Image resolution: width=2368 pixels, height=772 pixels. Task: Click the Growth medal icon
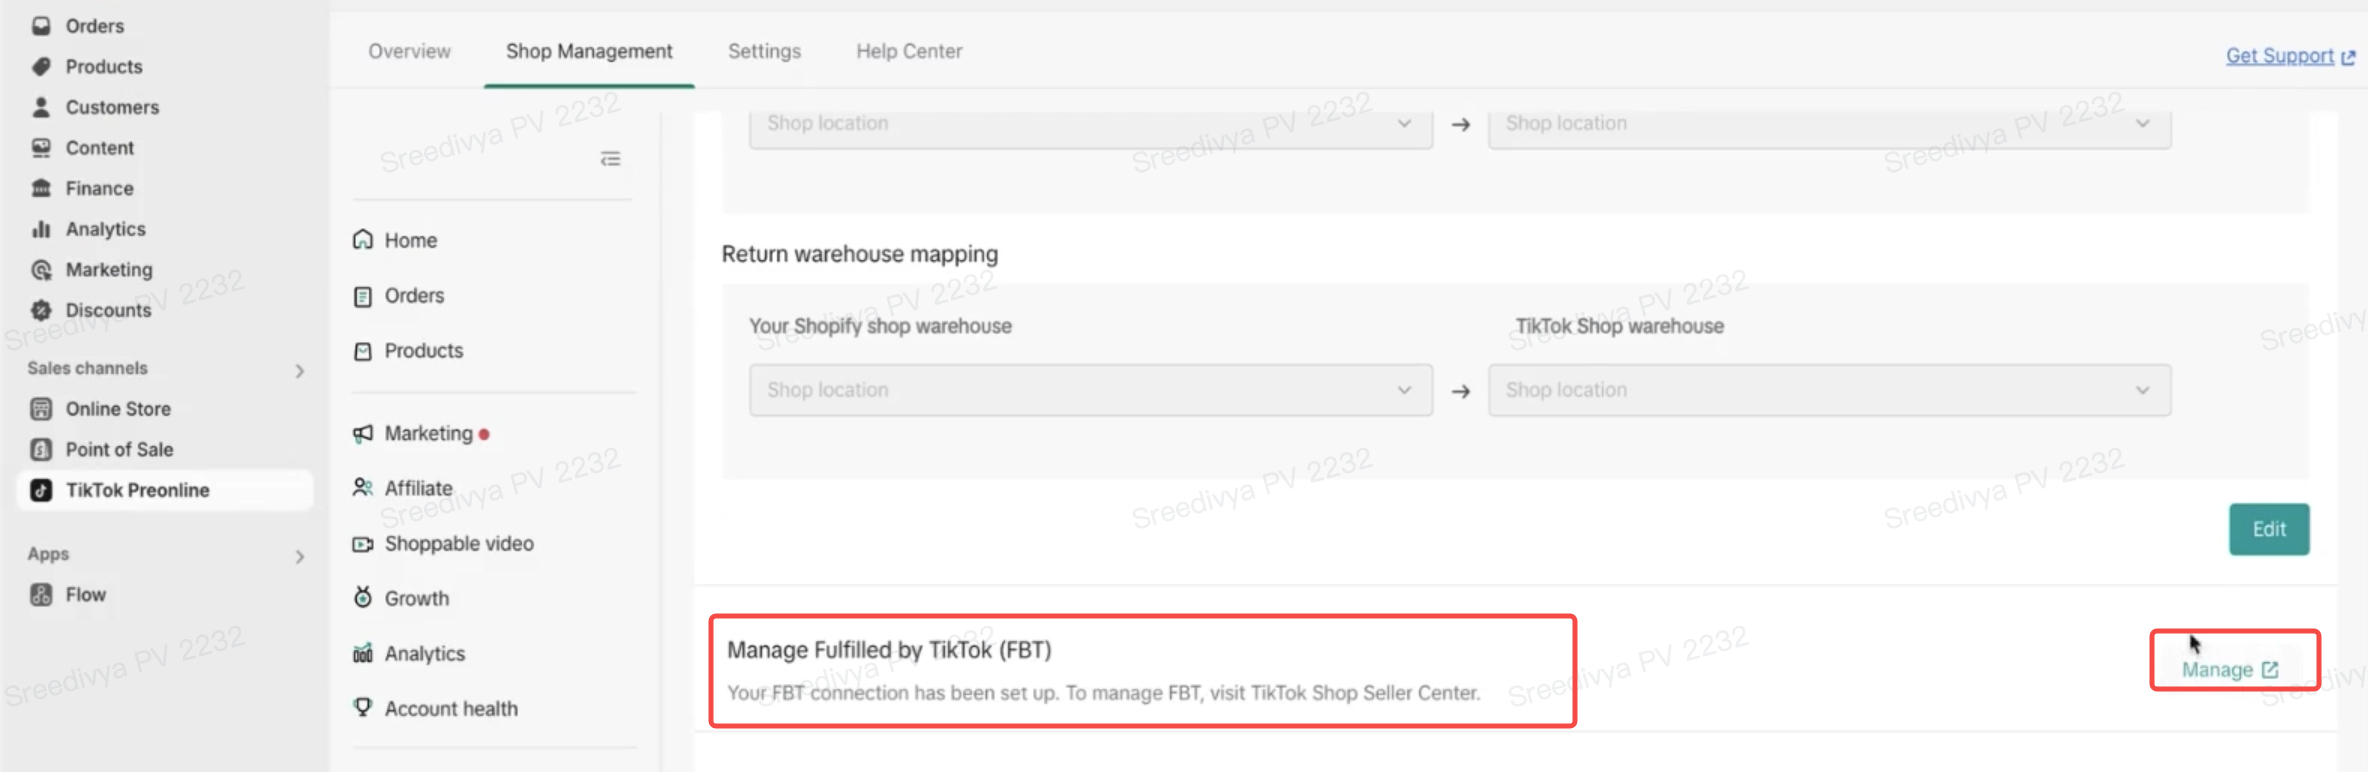363,598
